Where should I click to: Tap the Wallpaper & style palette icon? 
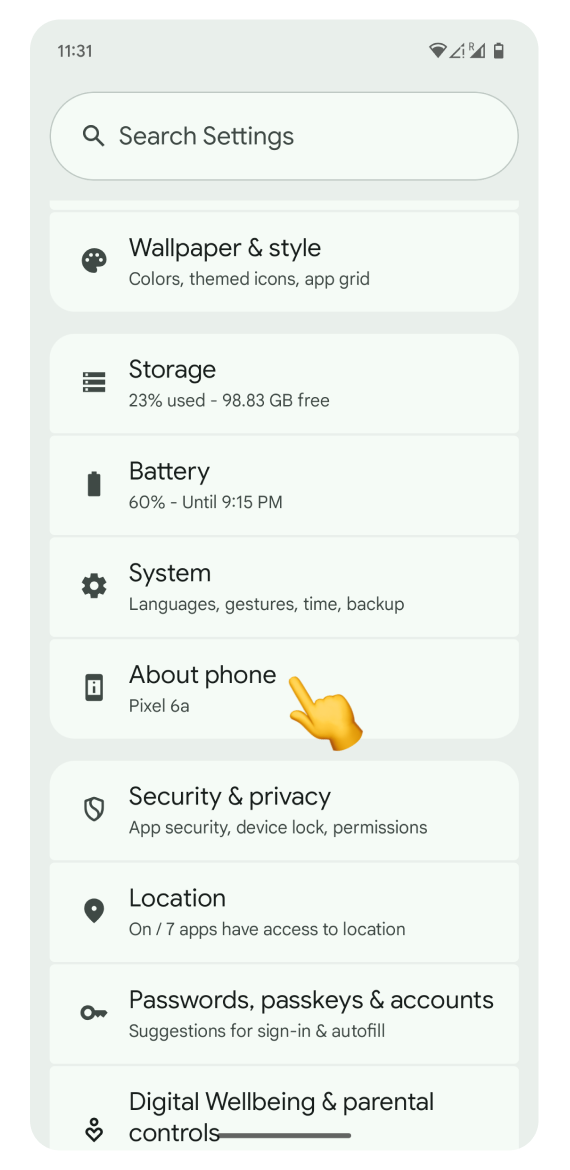pyautogui.click(x=94, y=261)
